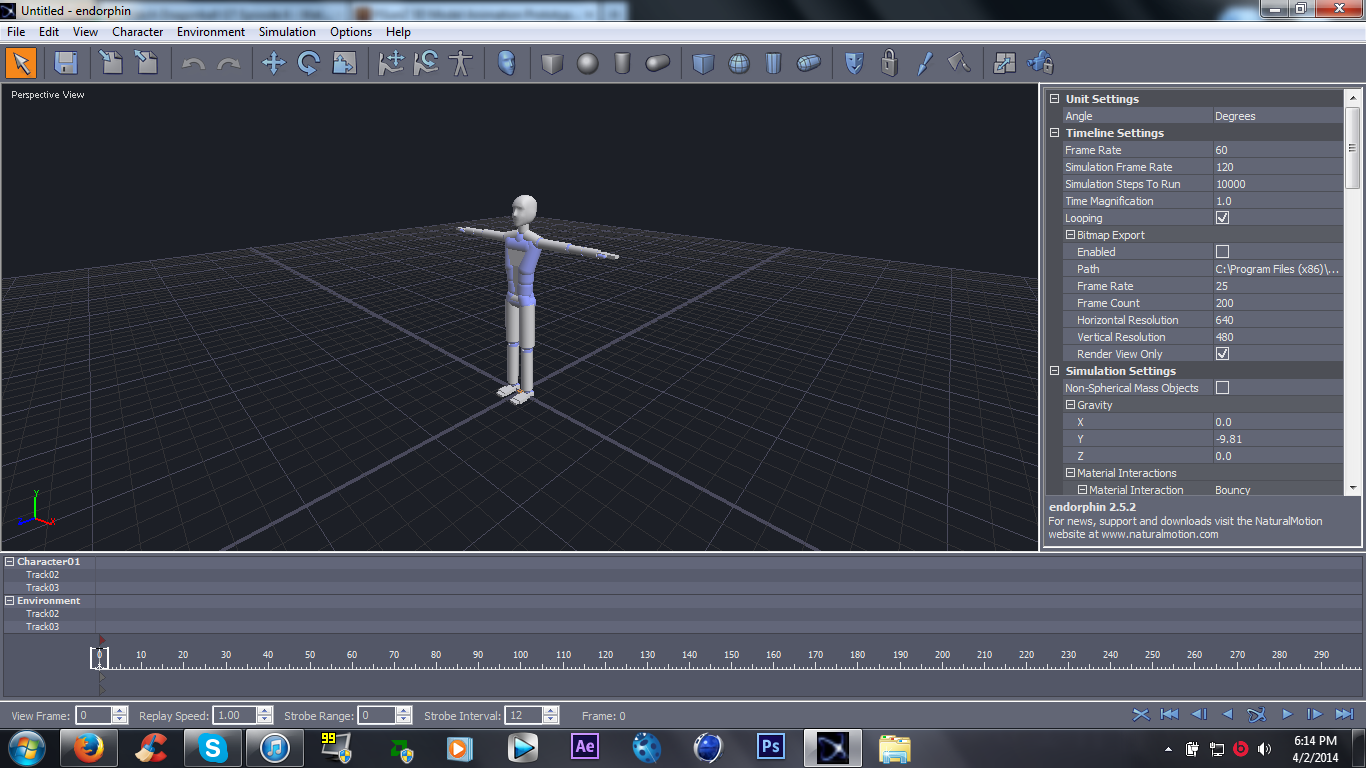Jump to the last frame
Image resolution: width=1366 pixels, height=768 pixels.
[1344, 714]
